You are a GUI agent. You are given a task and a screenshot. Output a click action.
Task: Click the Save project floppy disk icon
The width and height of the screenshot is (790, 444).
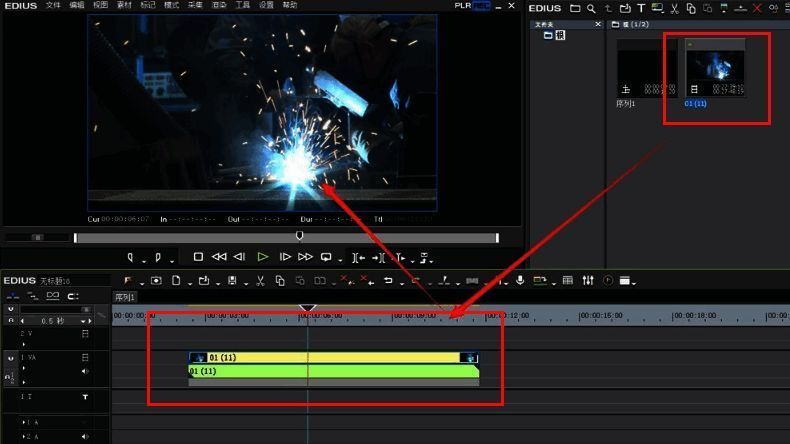point(232,281)
